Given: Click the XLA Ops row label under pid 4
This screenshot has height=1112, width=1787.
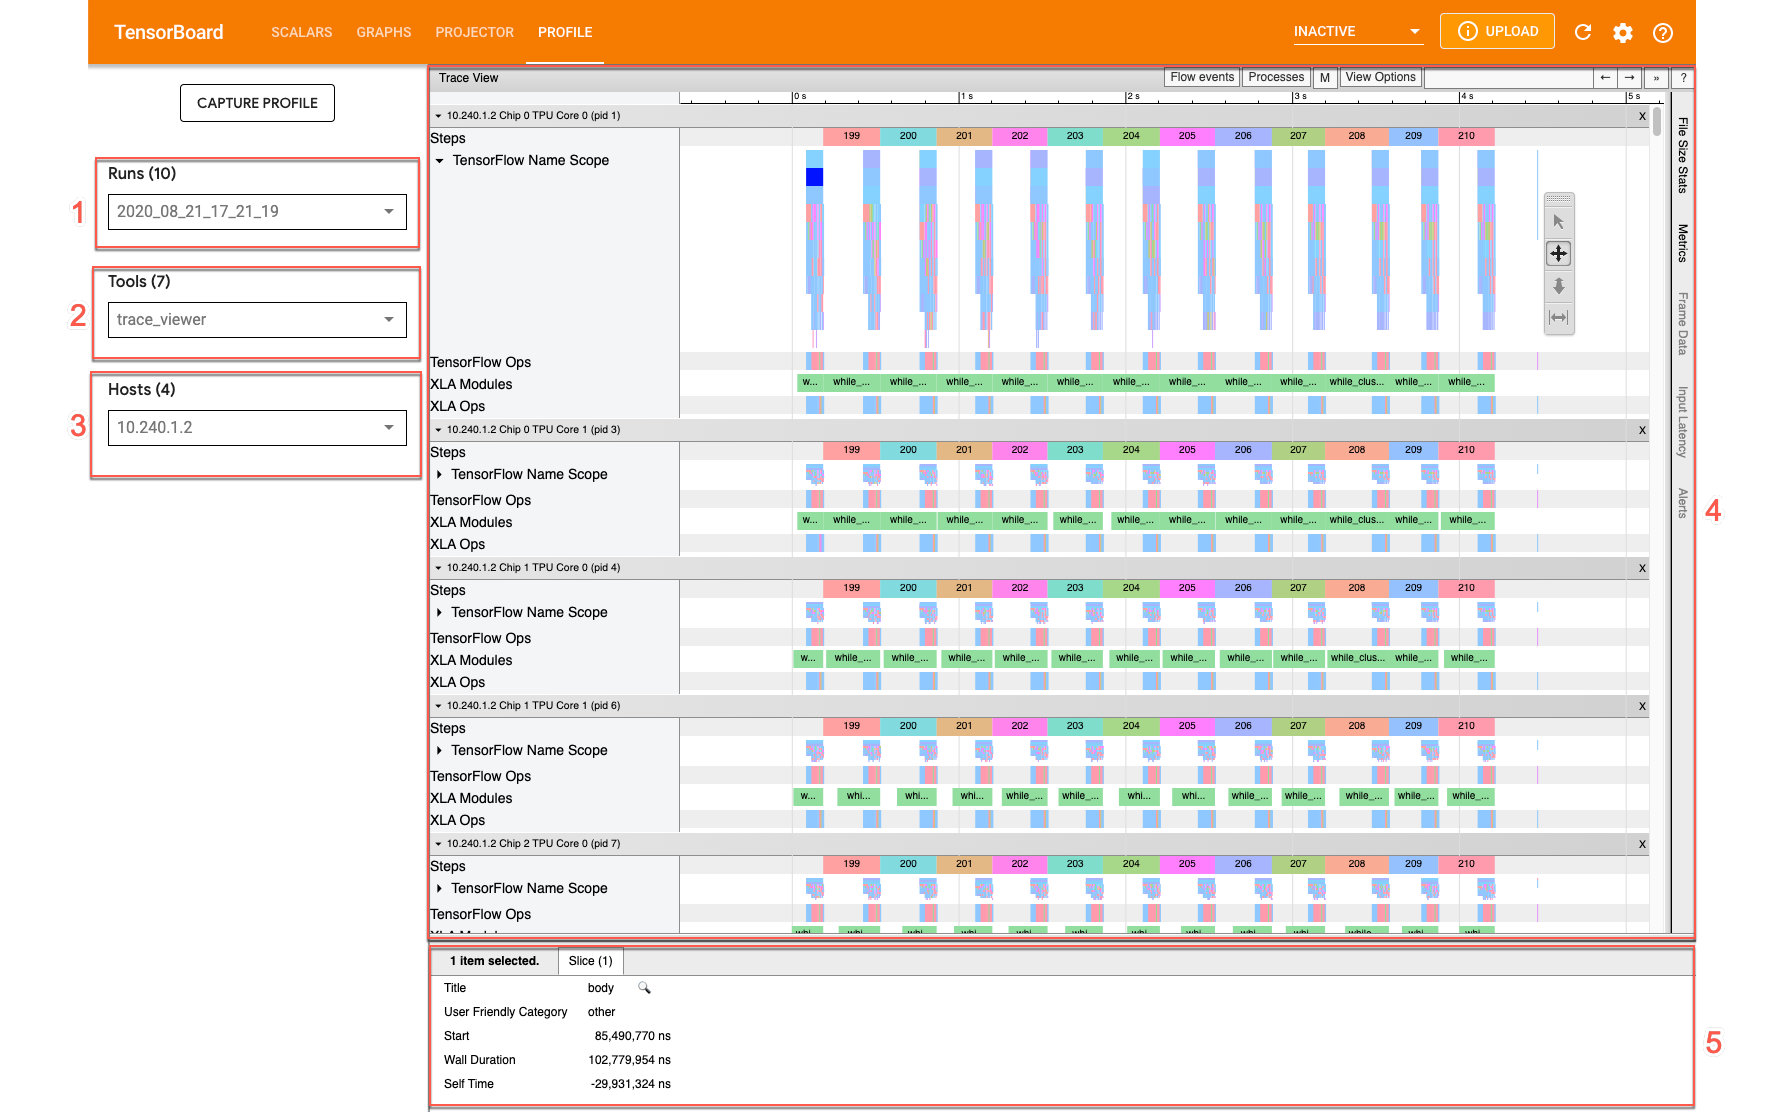Looking at the screenshot, I should (458, 682).
